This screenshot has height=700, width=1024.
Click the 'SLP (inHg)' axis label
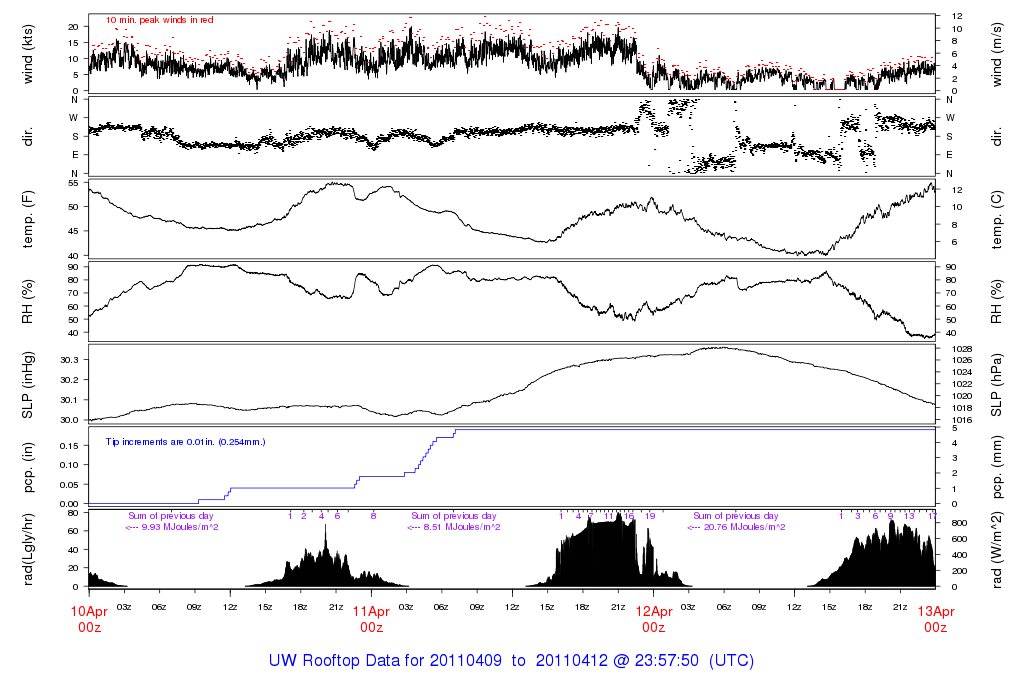click(x=27, y=385)
